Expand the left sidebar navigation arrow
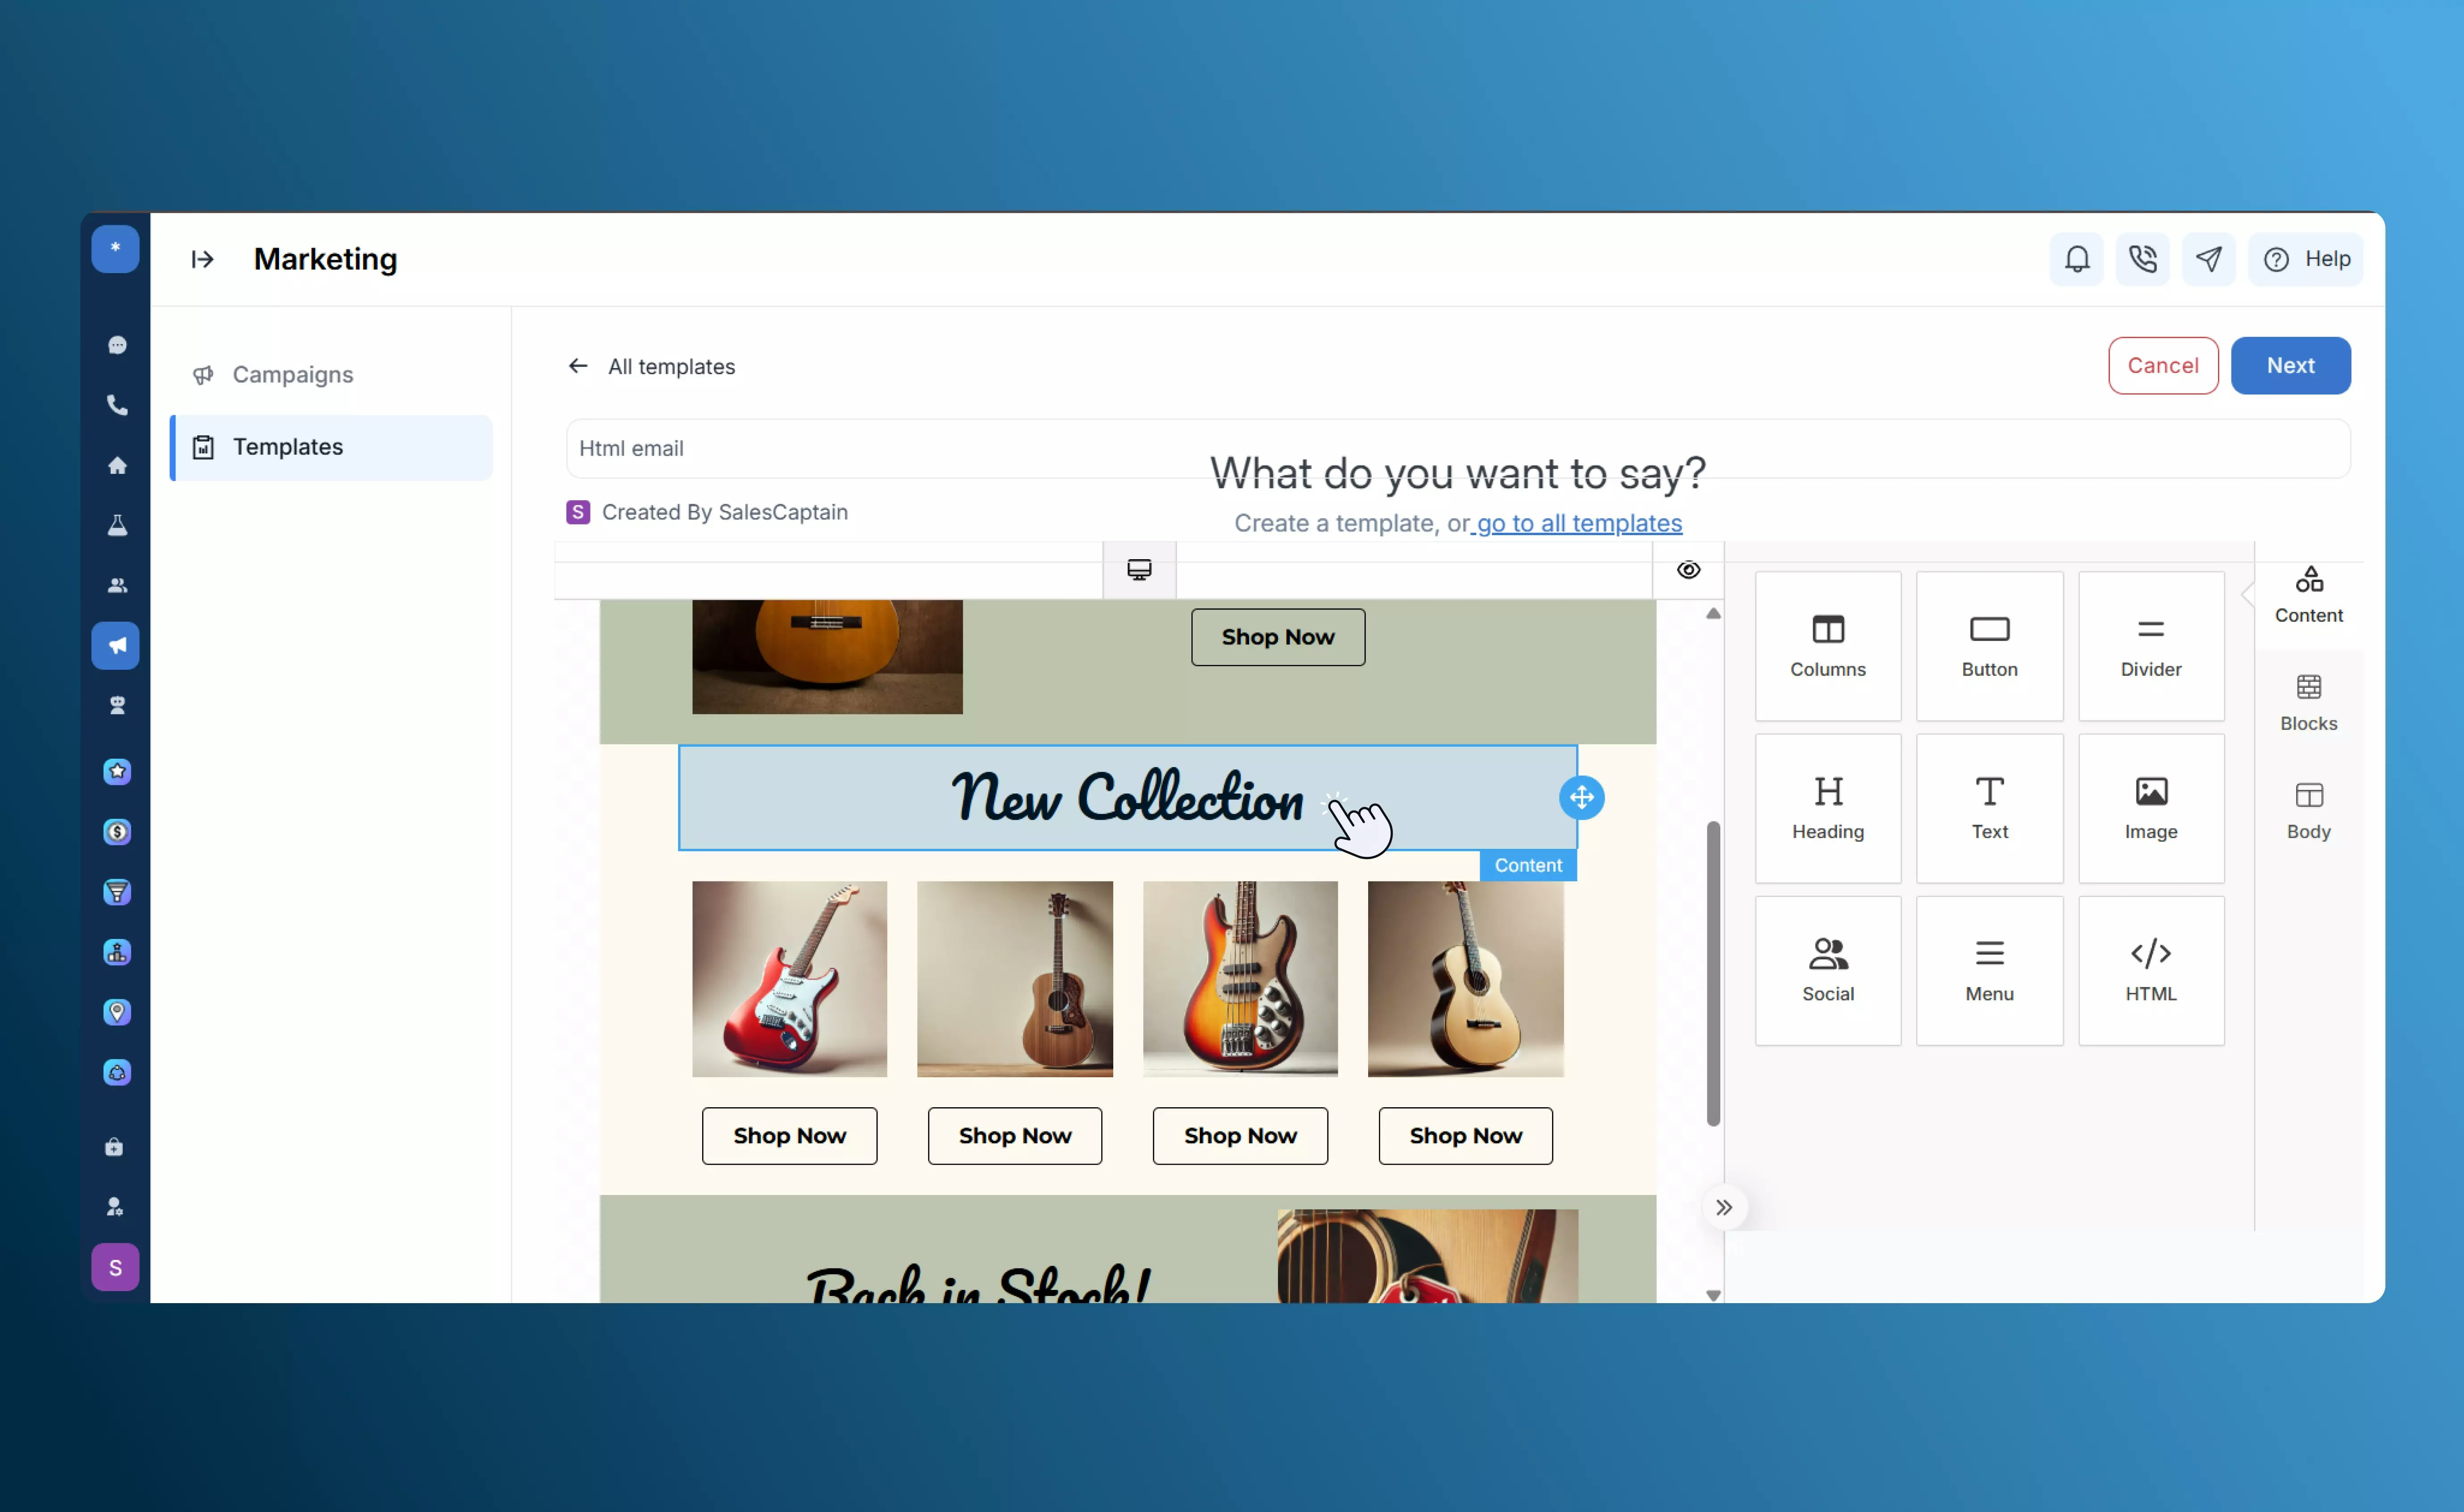 pyautogui.click(x=202, y=259)
